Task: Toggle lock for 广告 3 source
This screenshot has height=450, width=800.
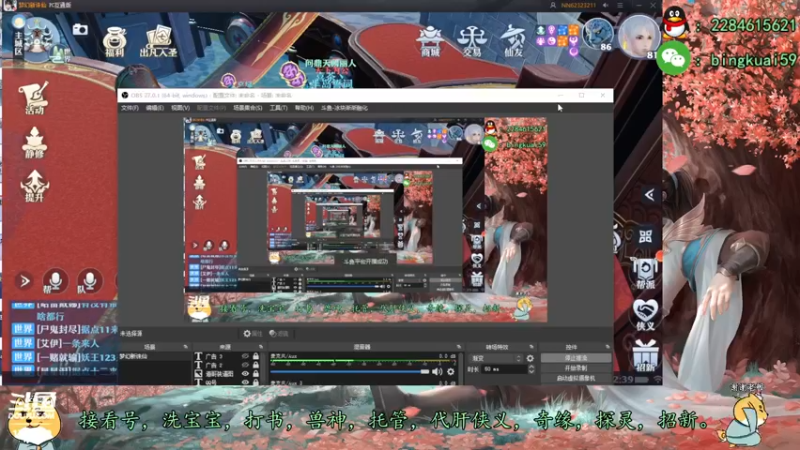Action: [x=256, y=356]
